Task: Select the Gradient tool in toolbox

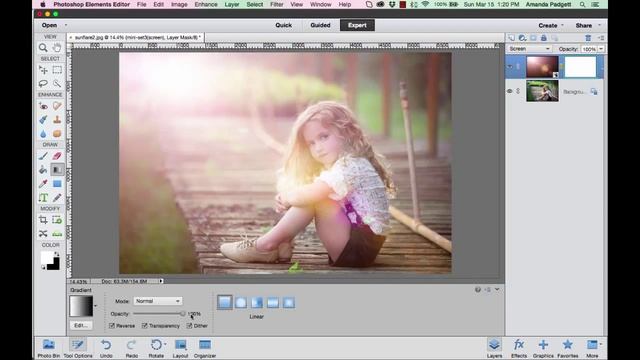Action: (57, 170)
